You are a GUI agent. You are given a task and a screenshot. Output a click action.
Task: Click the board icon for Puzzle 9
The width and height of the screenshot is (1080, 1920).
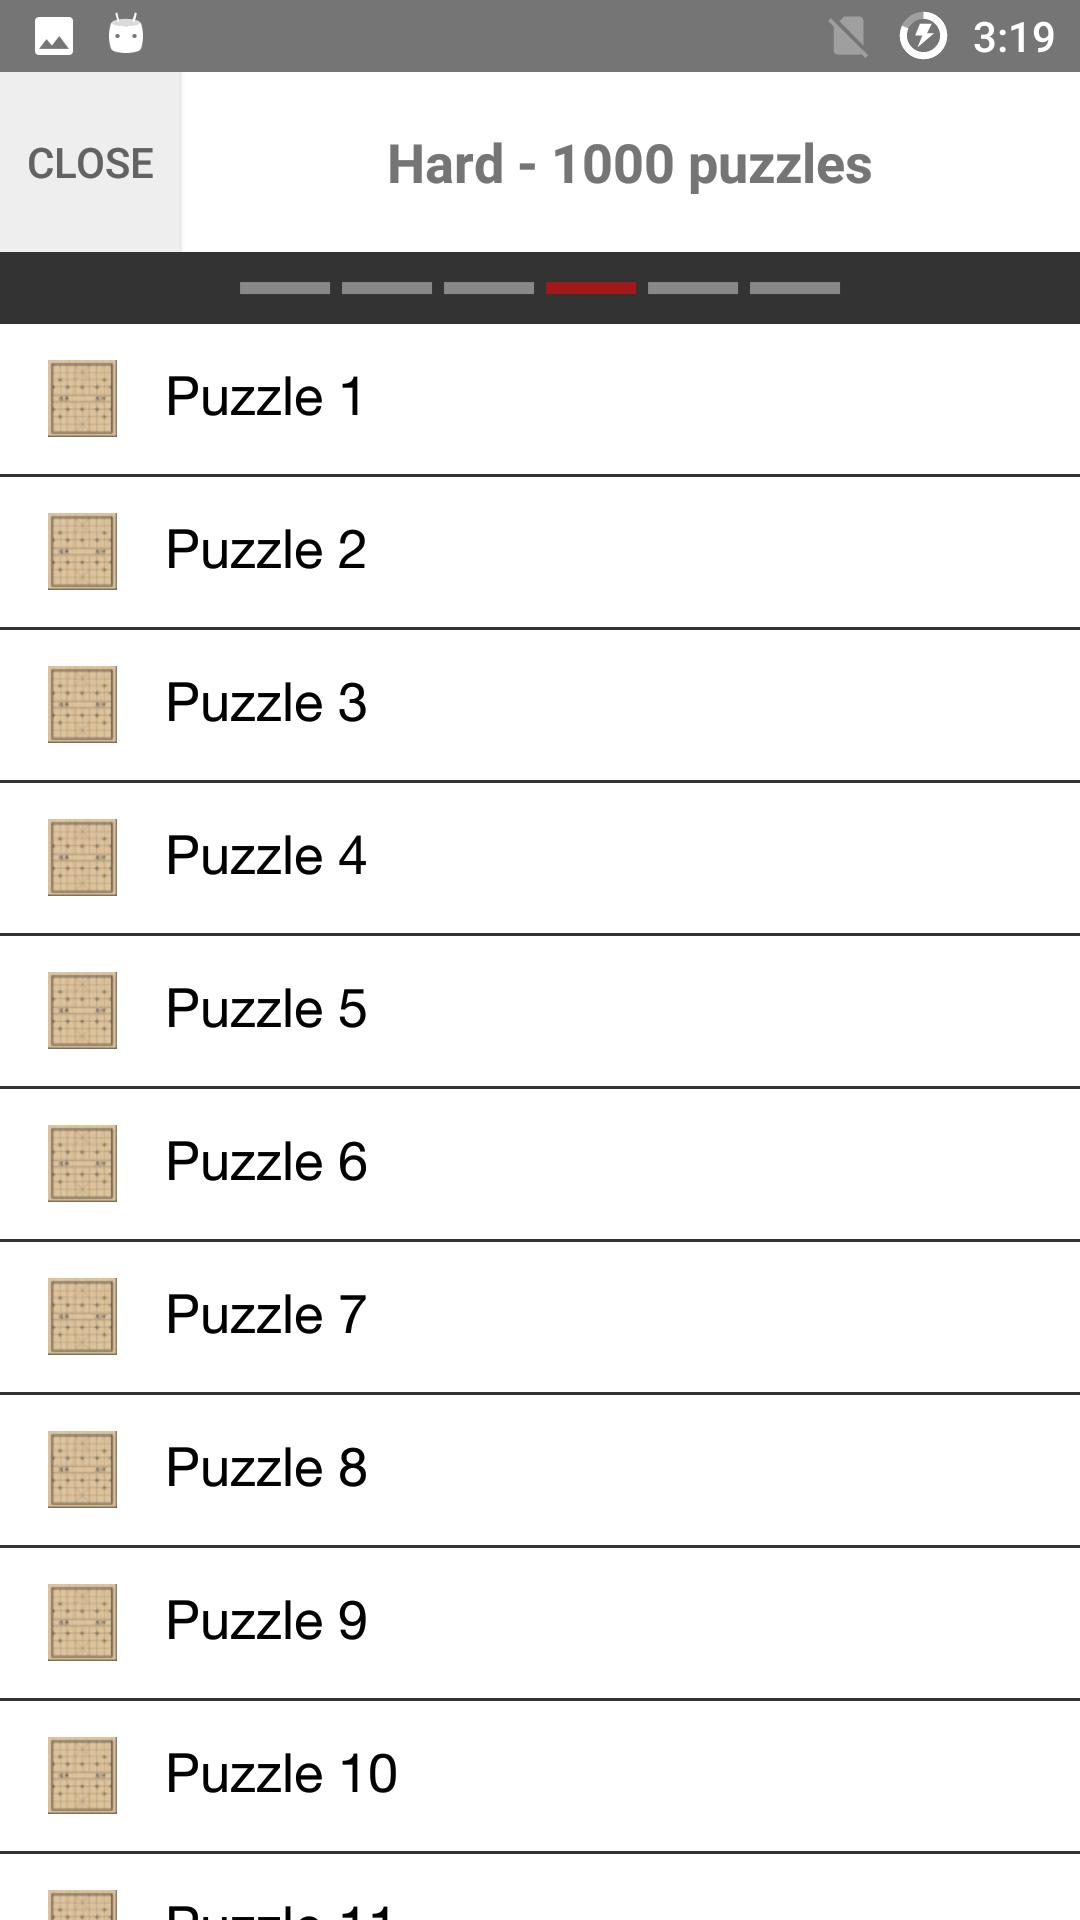tap(82, 1622)
